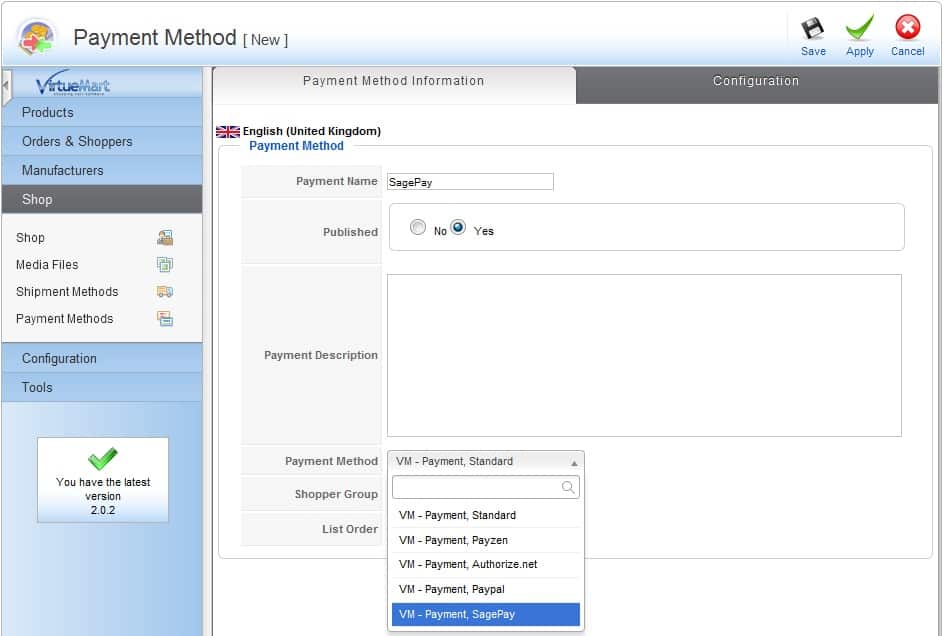Collapse the sidebar with left edge arrow

click(6, 85)
